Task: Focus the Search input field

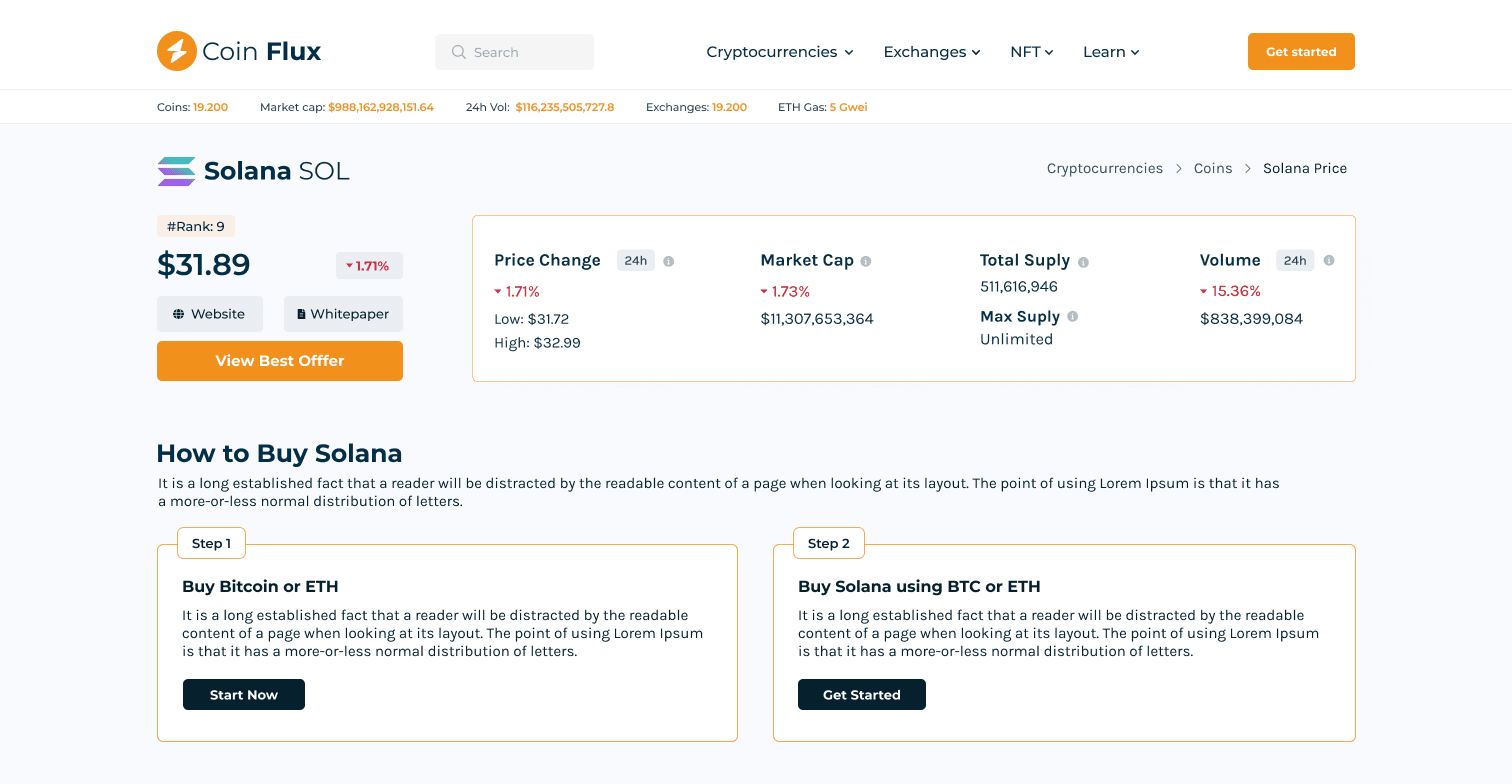Action: (x=514, y=52)
